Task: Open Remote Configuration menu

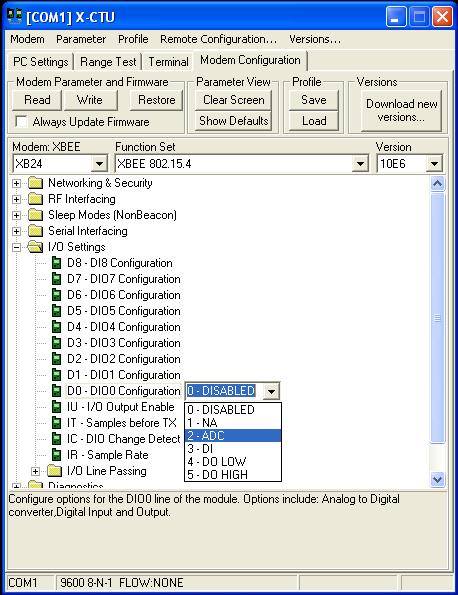Action: [x=219, y=39]
